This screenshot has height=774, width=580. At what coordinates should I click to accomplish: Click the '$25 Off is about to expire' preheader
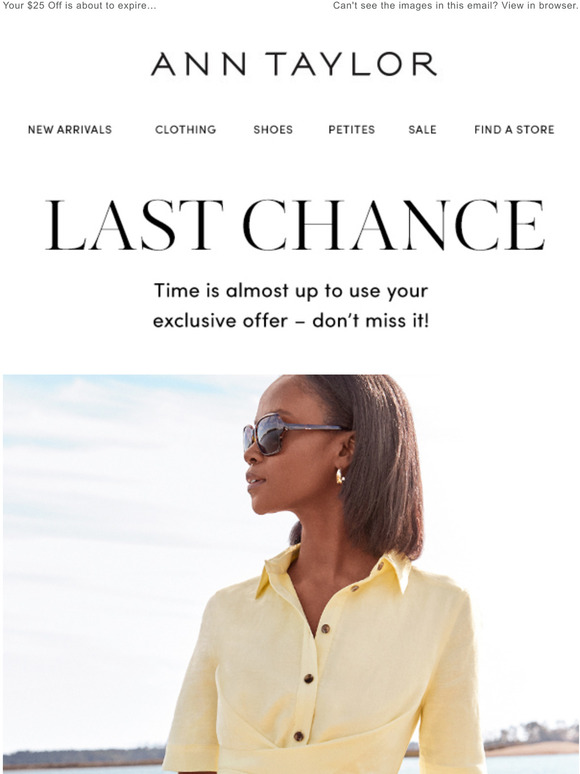click(x=79, y=6)
